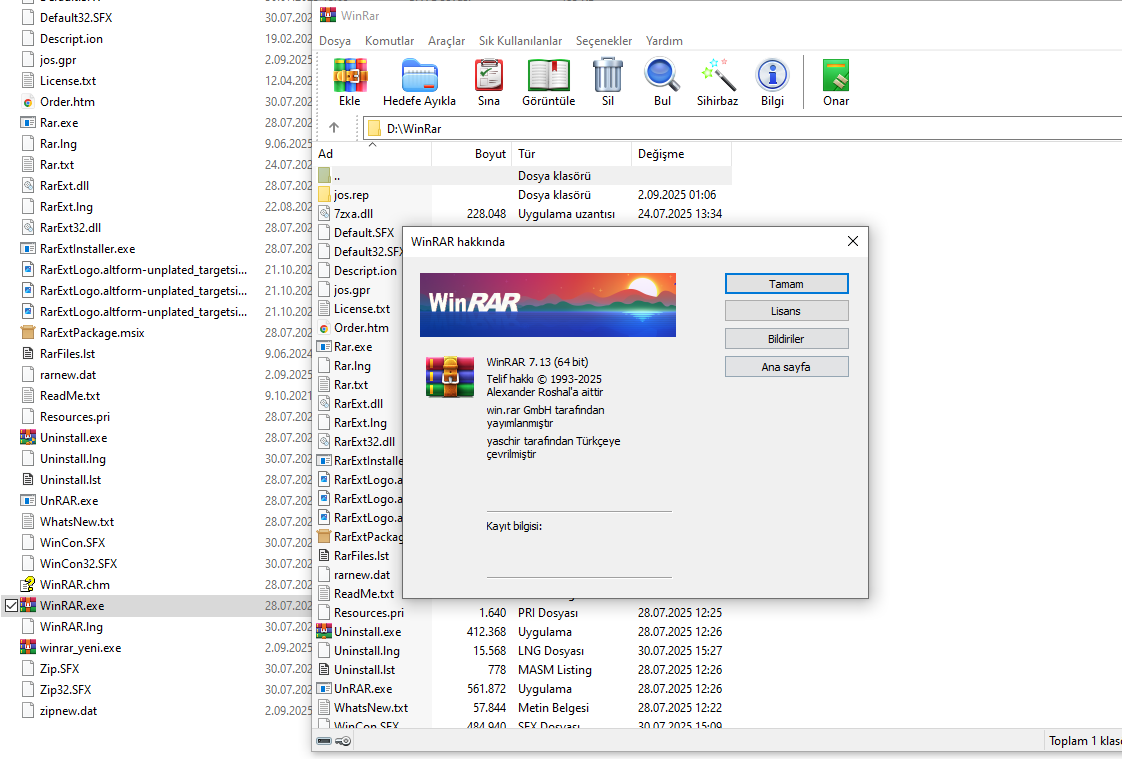Click the WinRAR.chm help file icon in left list
The width and height of the screenshot is (1122, 759).
pyautogui.click(x=27, y=584)
